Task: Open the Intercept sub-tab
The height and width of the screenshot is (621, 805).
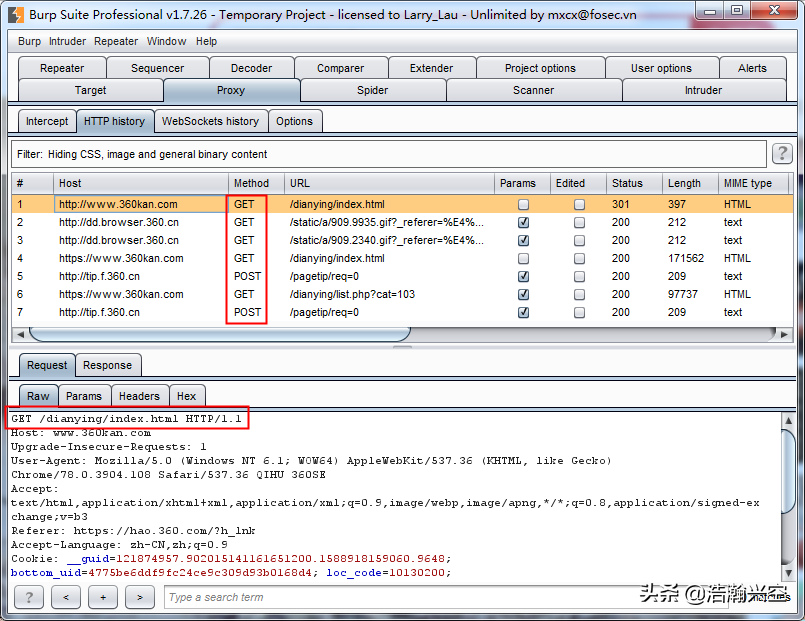Action: point(47,121)
